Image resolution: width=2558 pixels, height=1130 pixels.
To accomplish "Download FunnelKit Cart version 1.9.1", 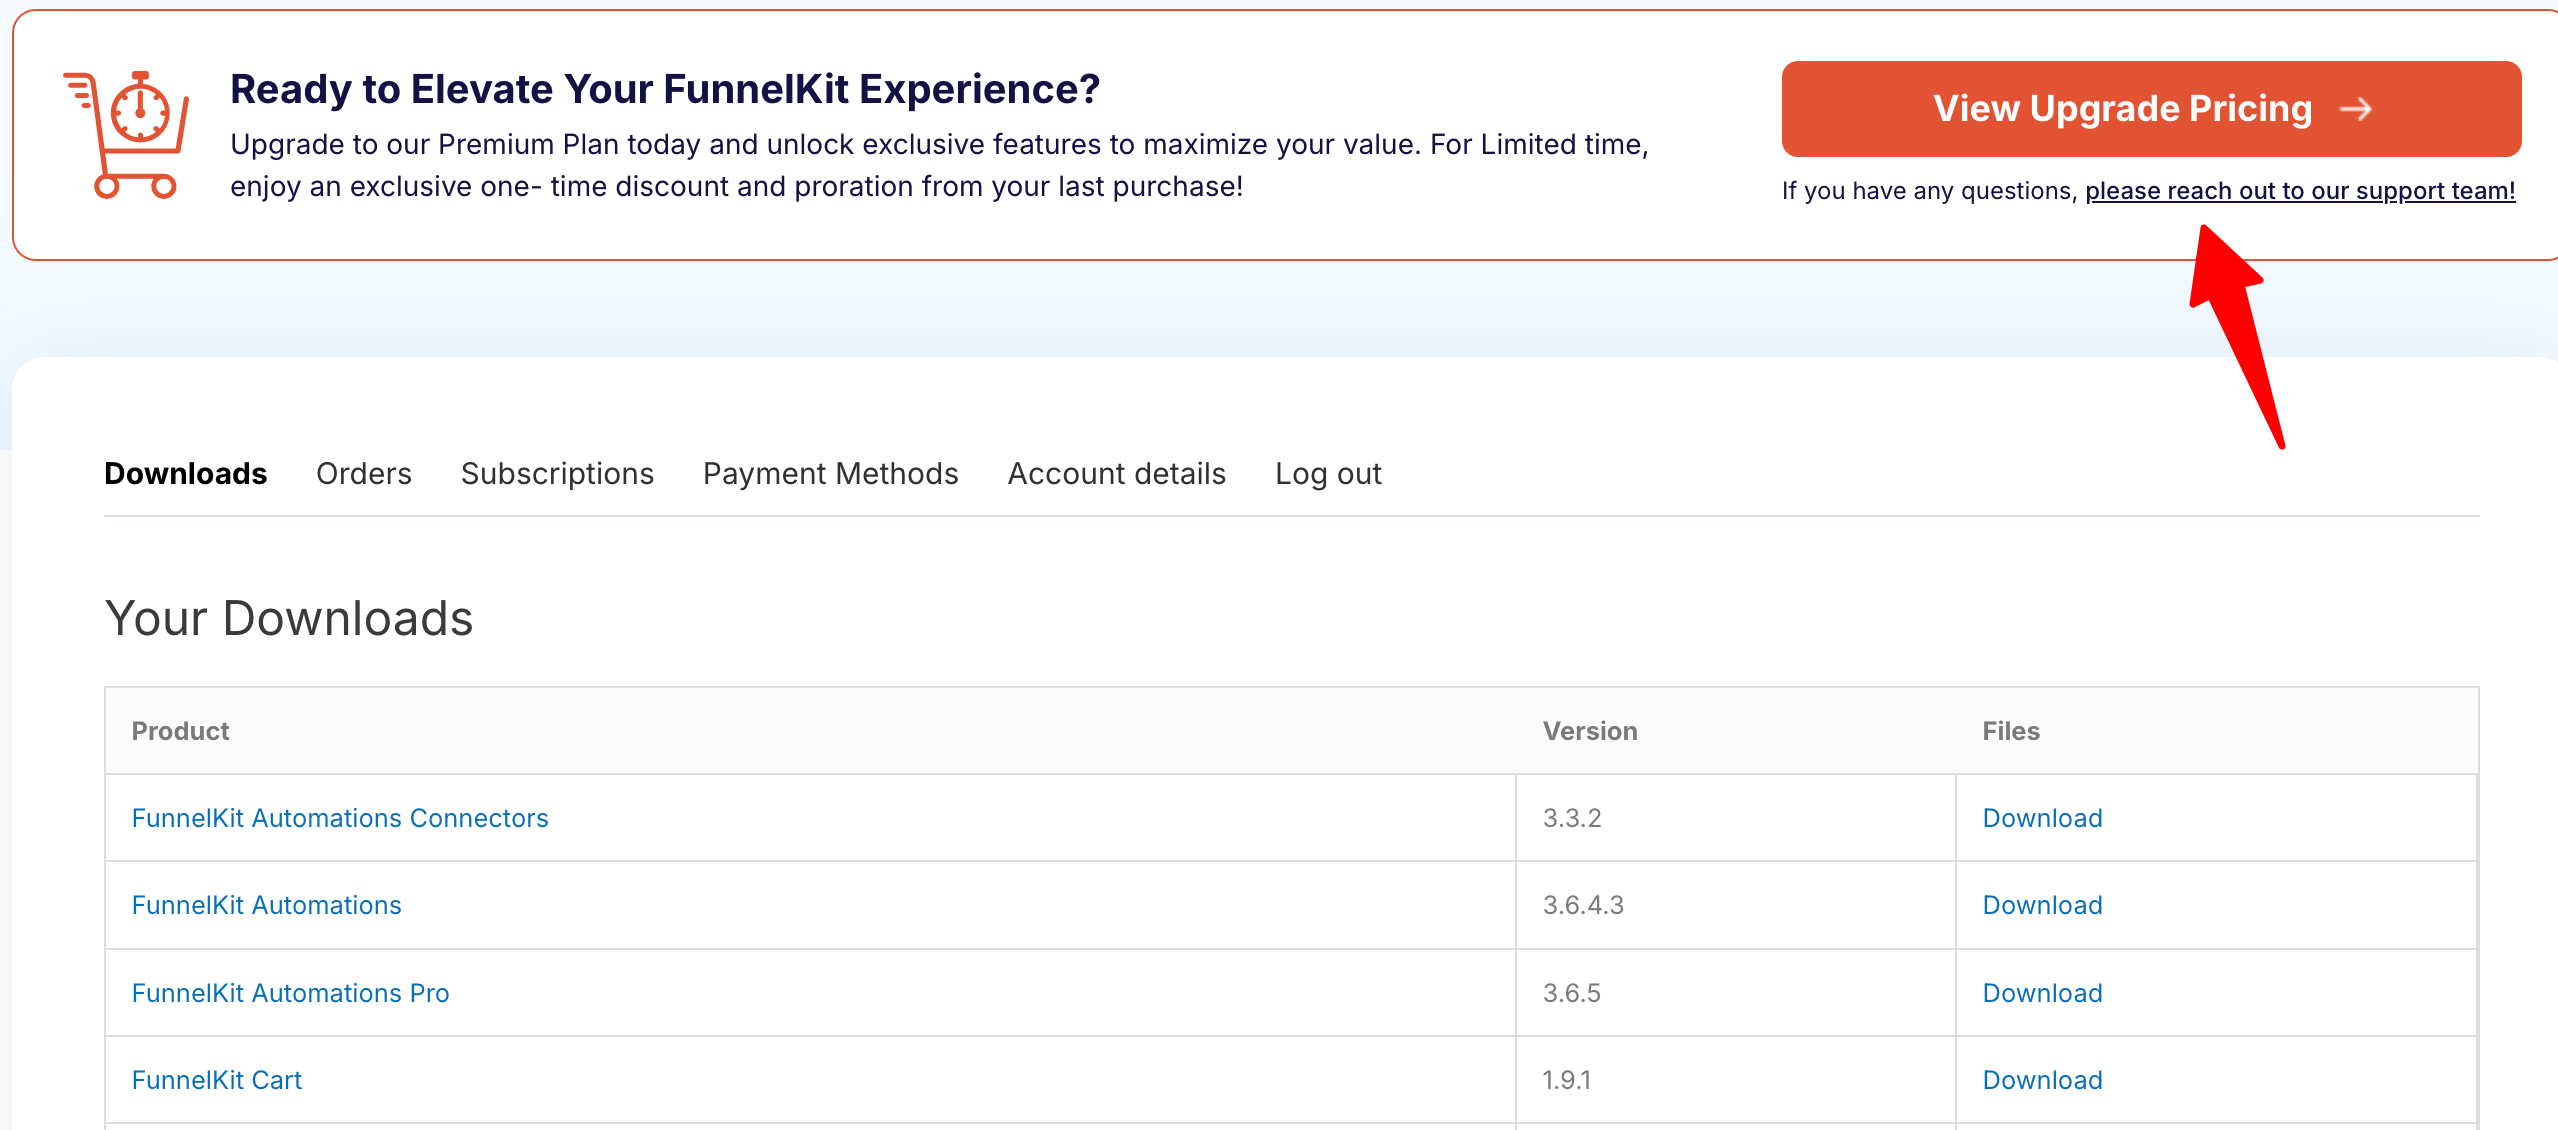I will click(2041, 1080).
